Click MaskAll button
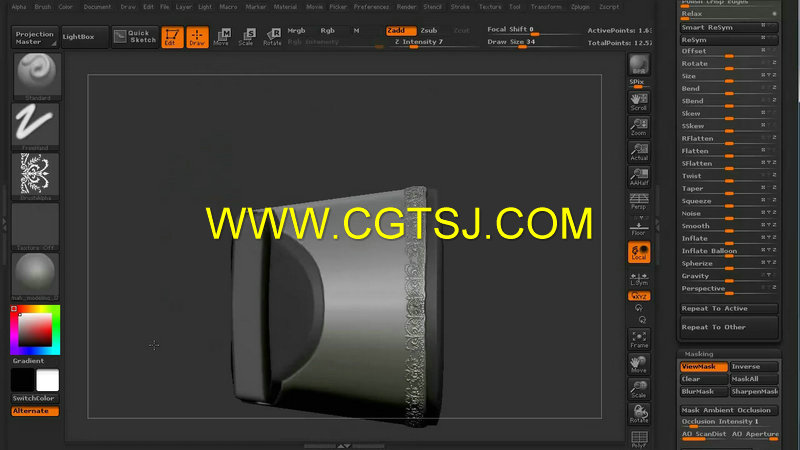Screen dimensions: 800x450 (x=754, y=379)
